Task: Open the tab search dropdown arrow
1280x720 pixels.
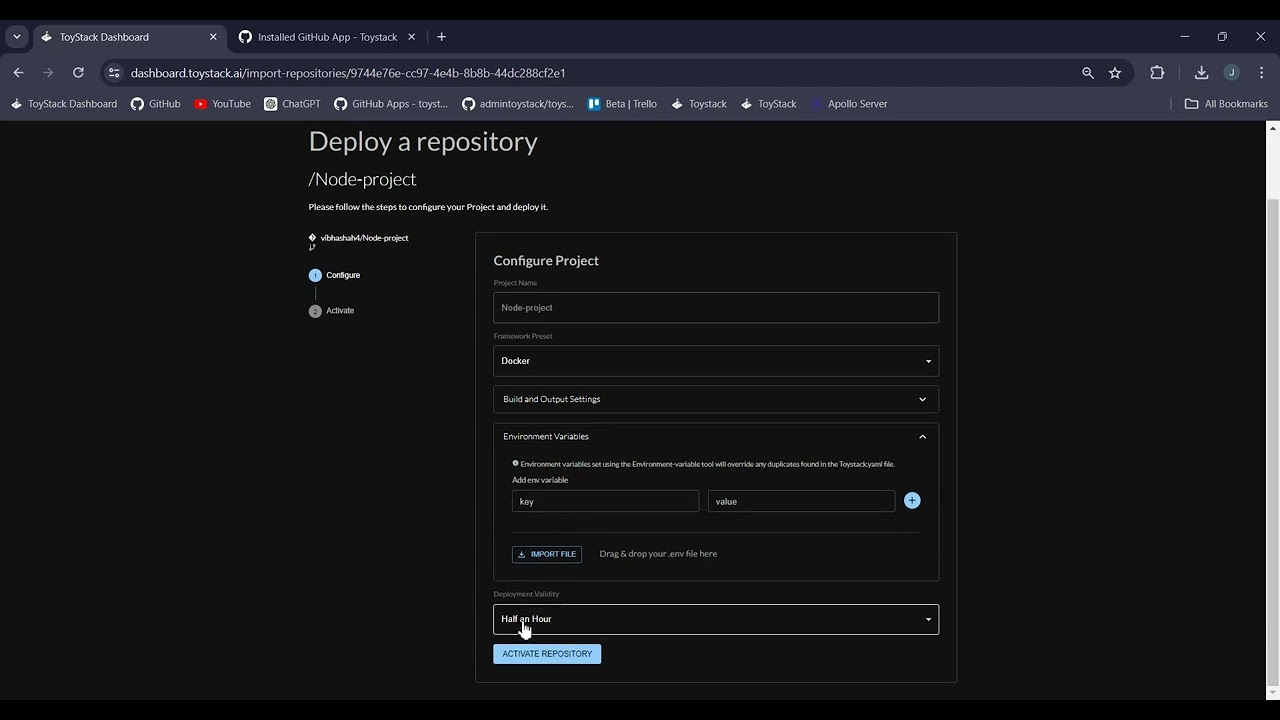Action: (x=17, y=37)
